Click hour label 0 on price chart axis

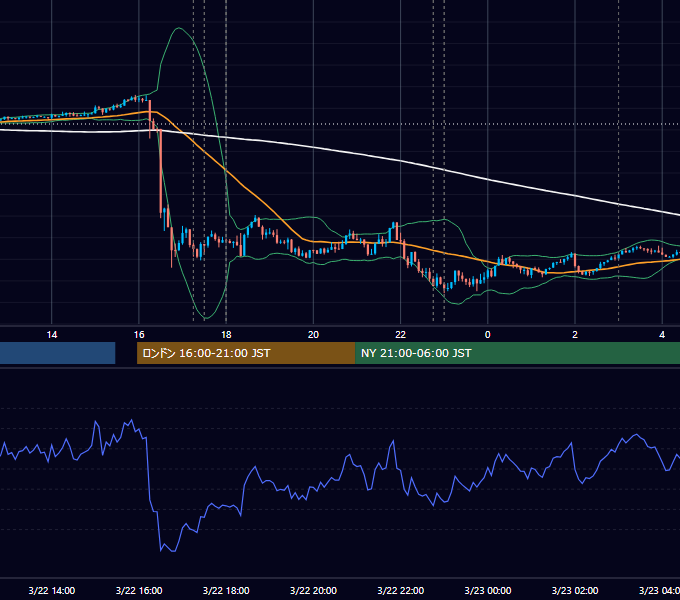pyautogui.click(x=487, y=335)
